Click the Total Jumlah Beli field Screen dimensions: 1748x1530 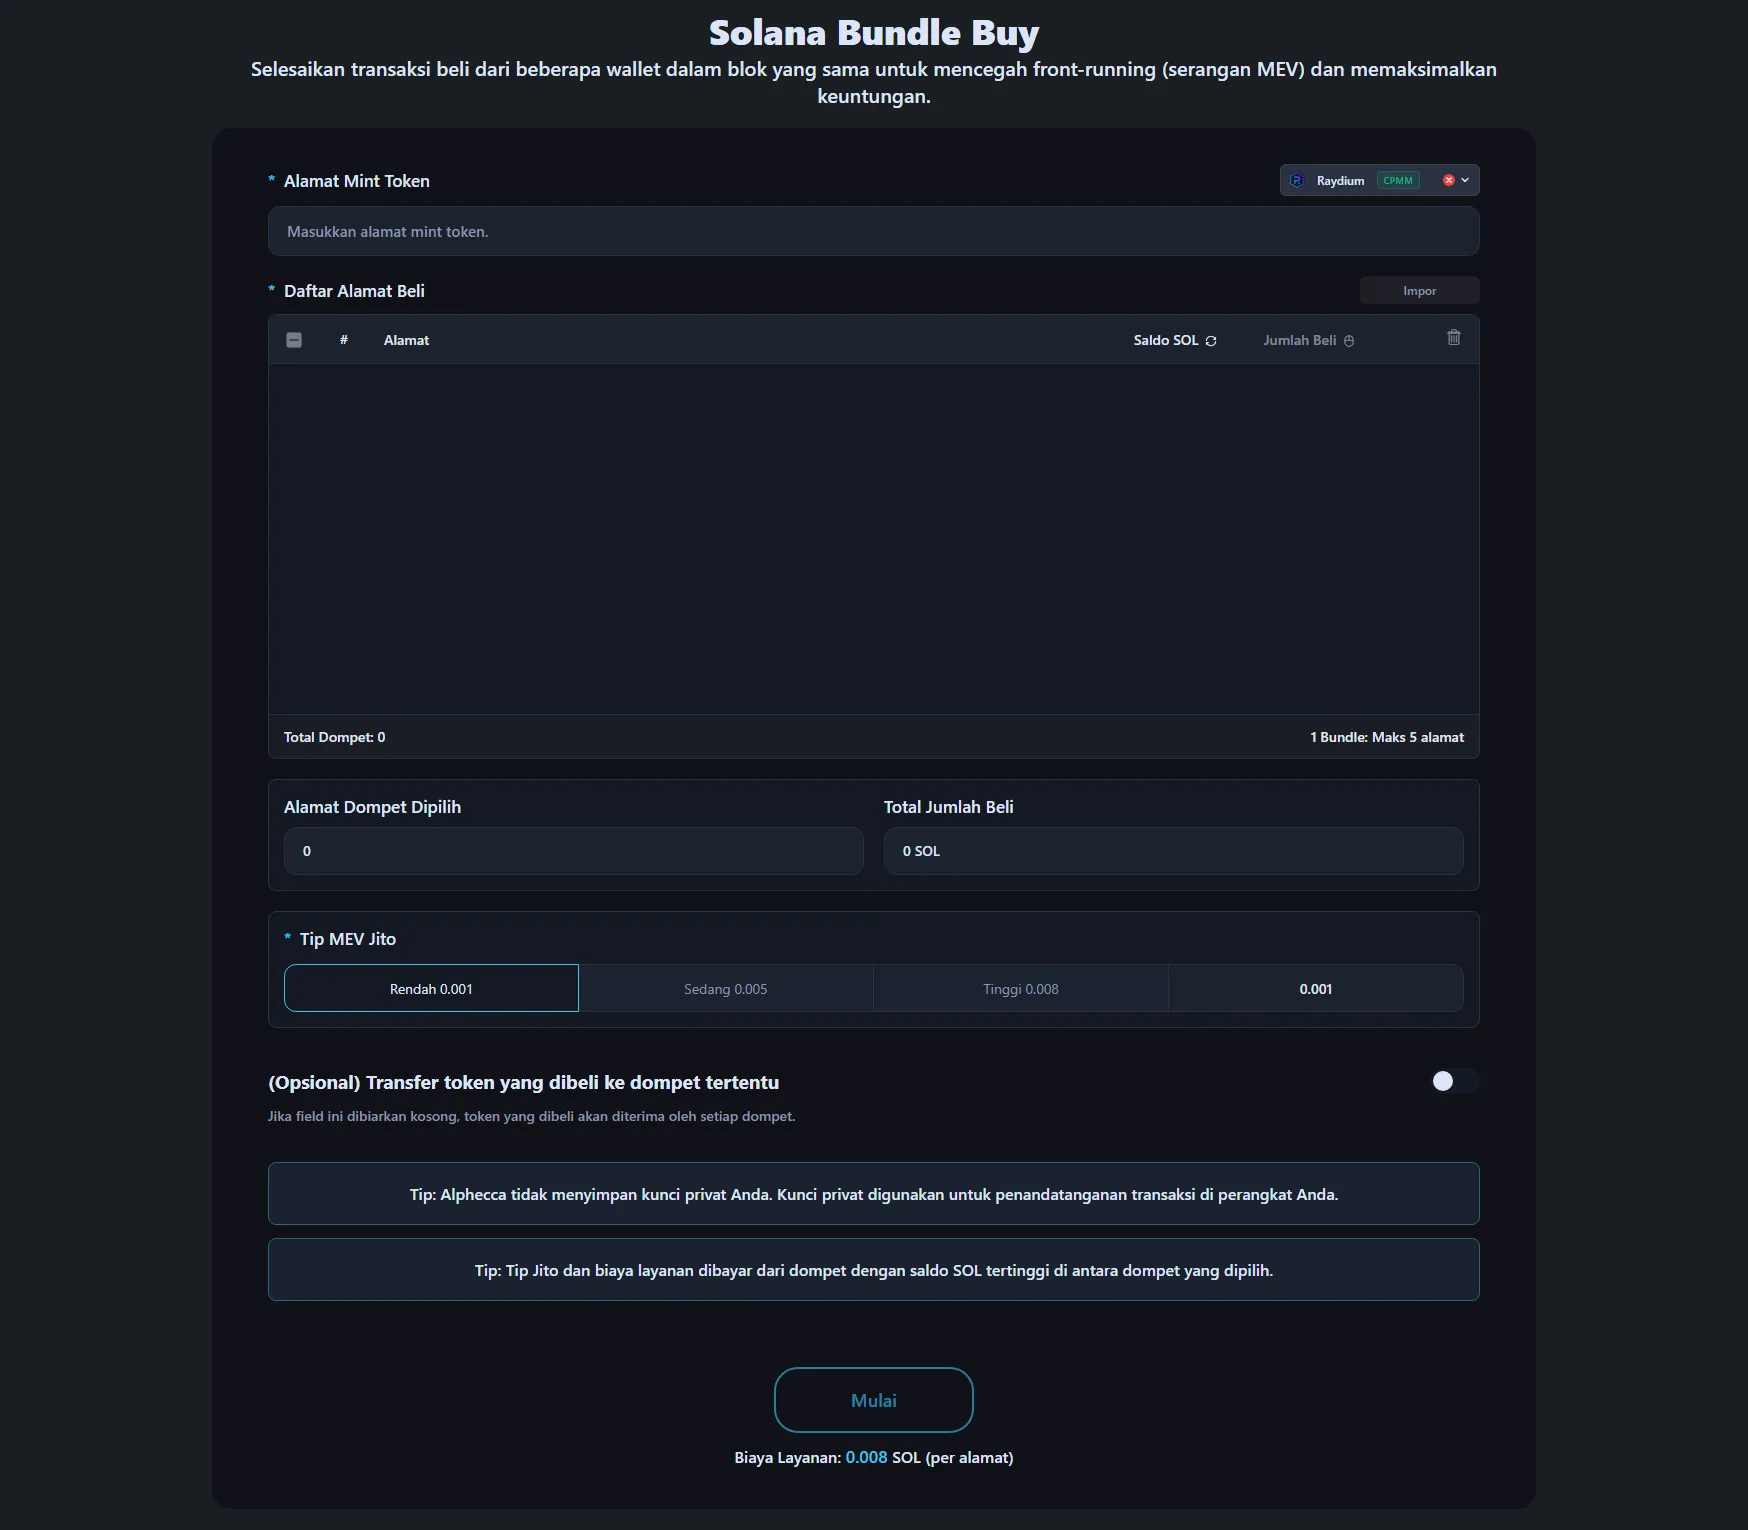coord(1172,851)
